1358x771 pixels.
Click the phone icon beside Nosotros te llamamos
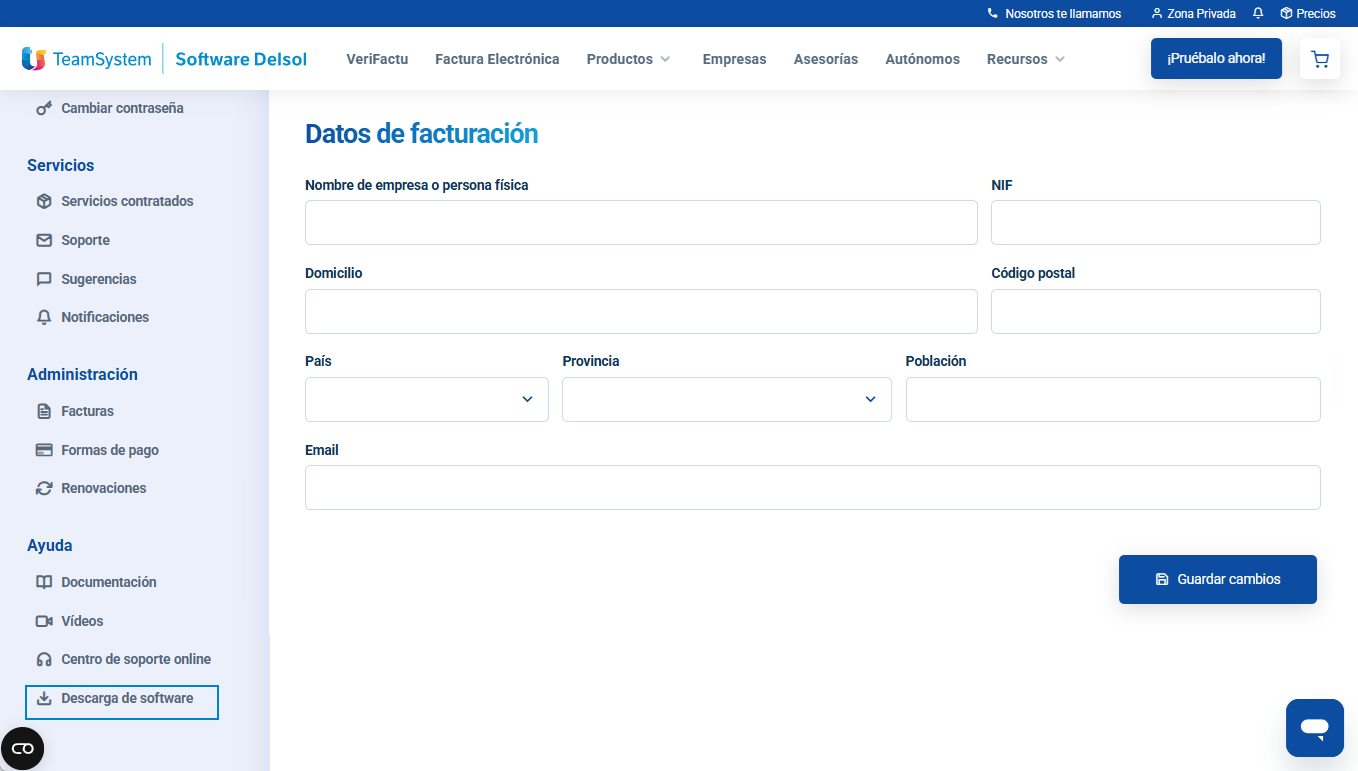993,14
